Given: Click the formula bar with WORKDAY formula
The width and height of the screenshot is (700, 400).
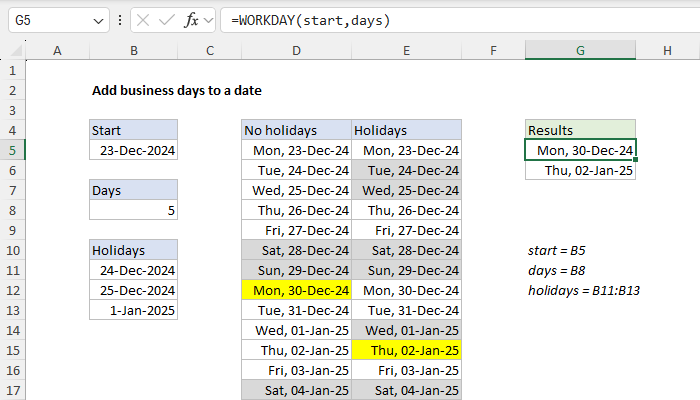Looking at the screenshot, I should point(460,21).
